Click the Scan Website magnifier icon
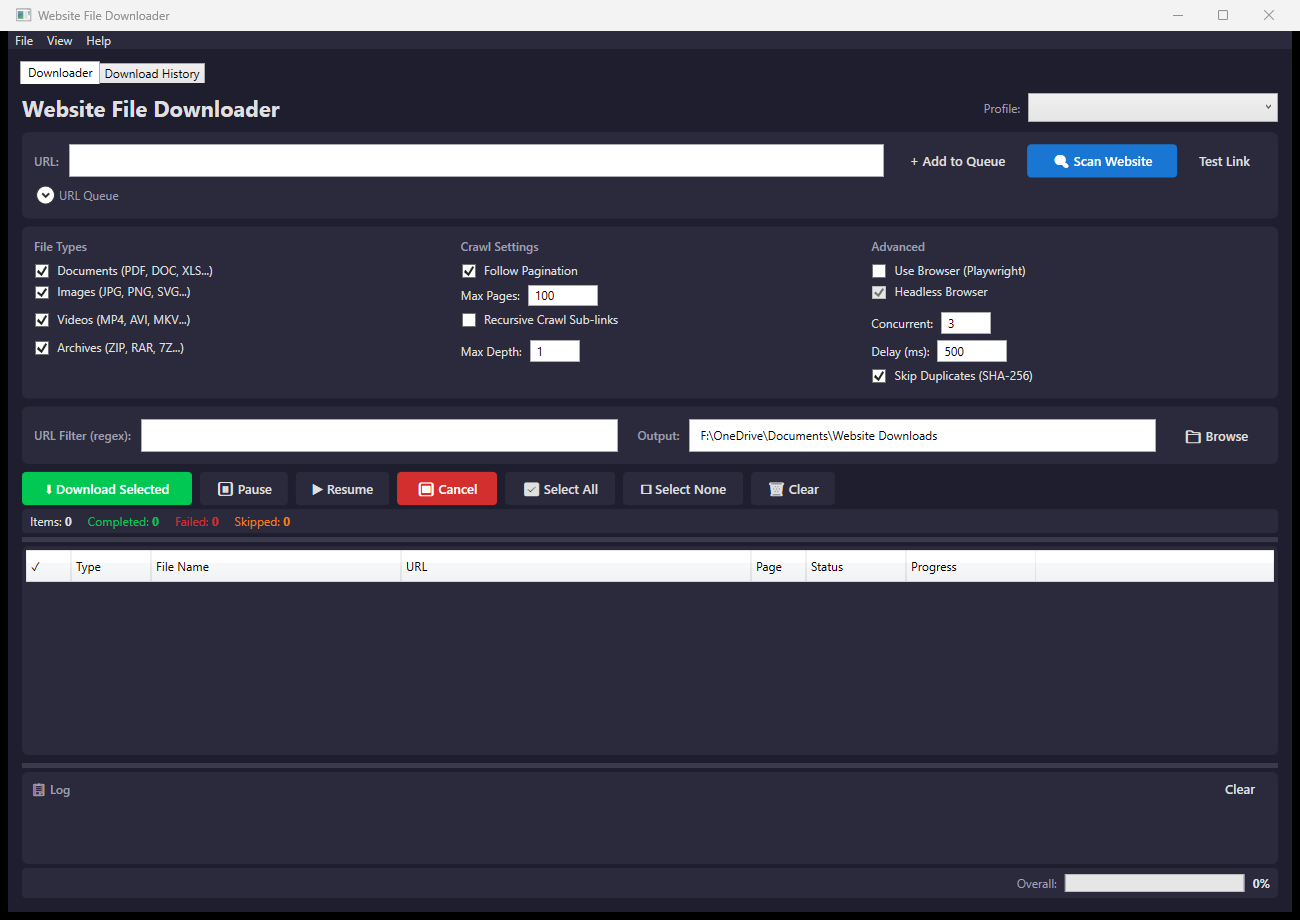 click(x=1063, y=161)
